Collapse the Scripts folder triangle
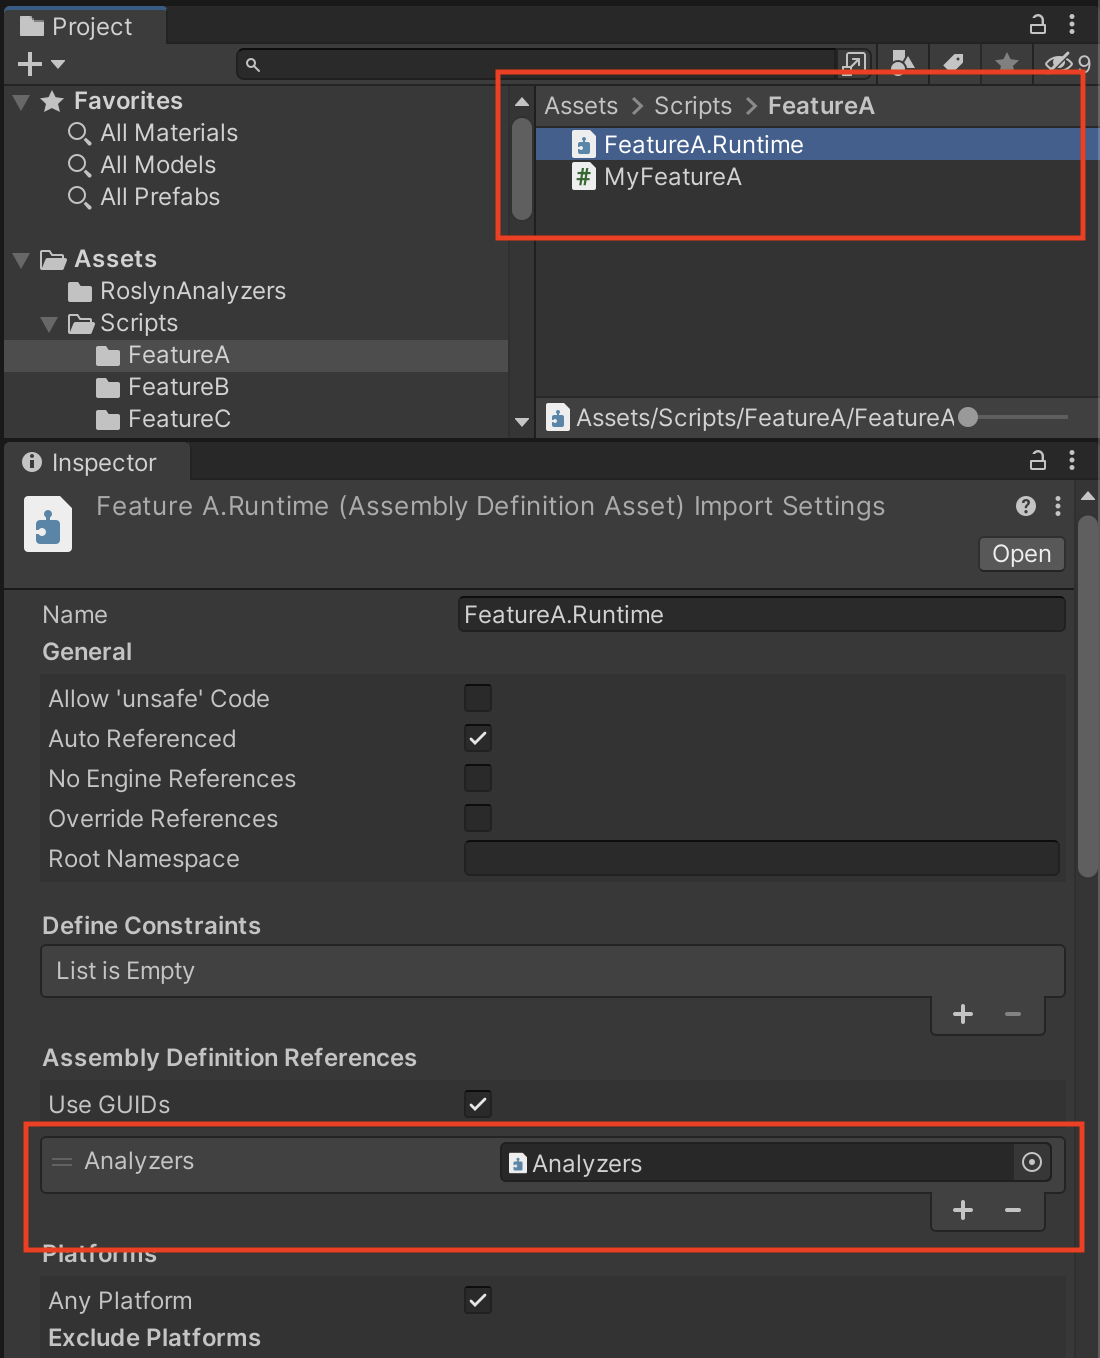The height and width of the screenshot is (1358, 1100). click(49, 324)
